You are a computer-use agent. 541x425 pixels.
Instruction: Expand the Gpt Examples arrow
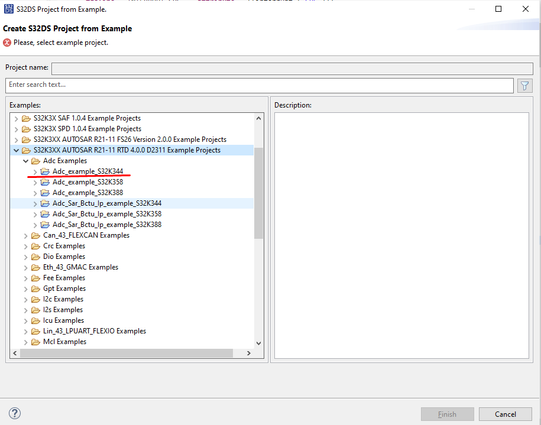(x=26, y=289)
